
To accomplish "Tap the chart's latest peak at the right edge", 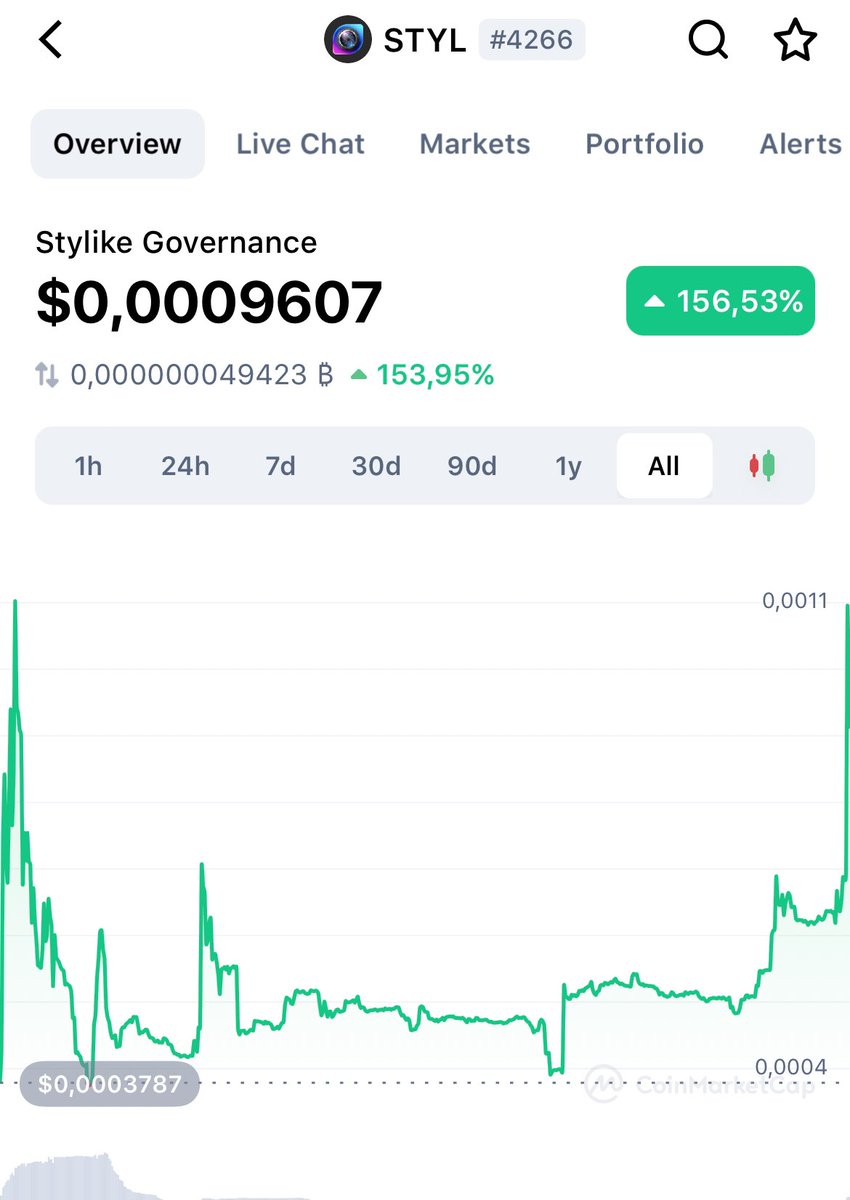I will click(846, 607).
